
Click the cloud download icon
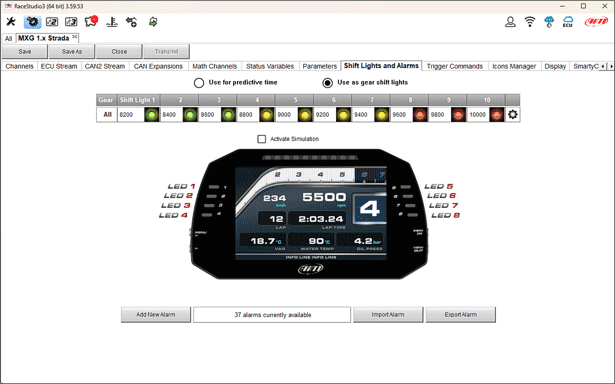(549, 22)
